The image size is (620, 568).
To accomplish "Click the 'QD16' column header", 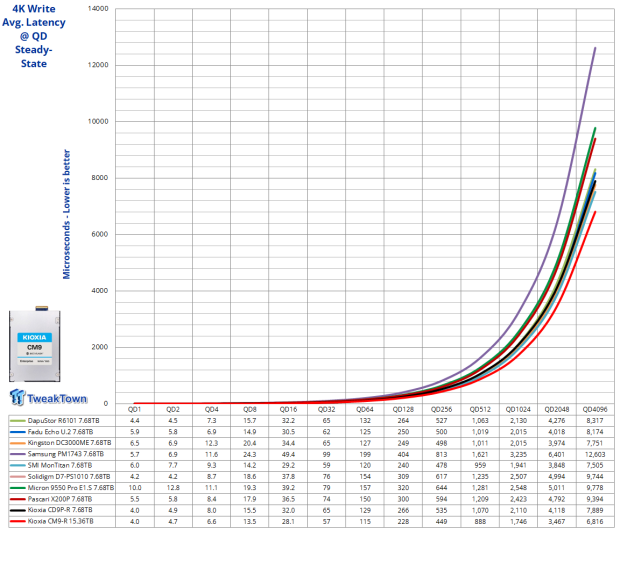I will coord(288,409).
